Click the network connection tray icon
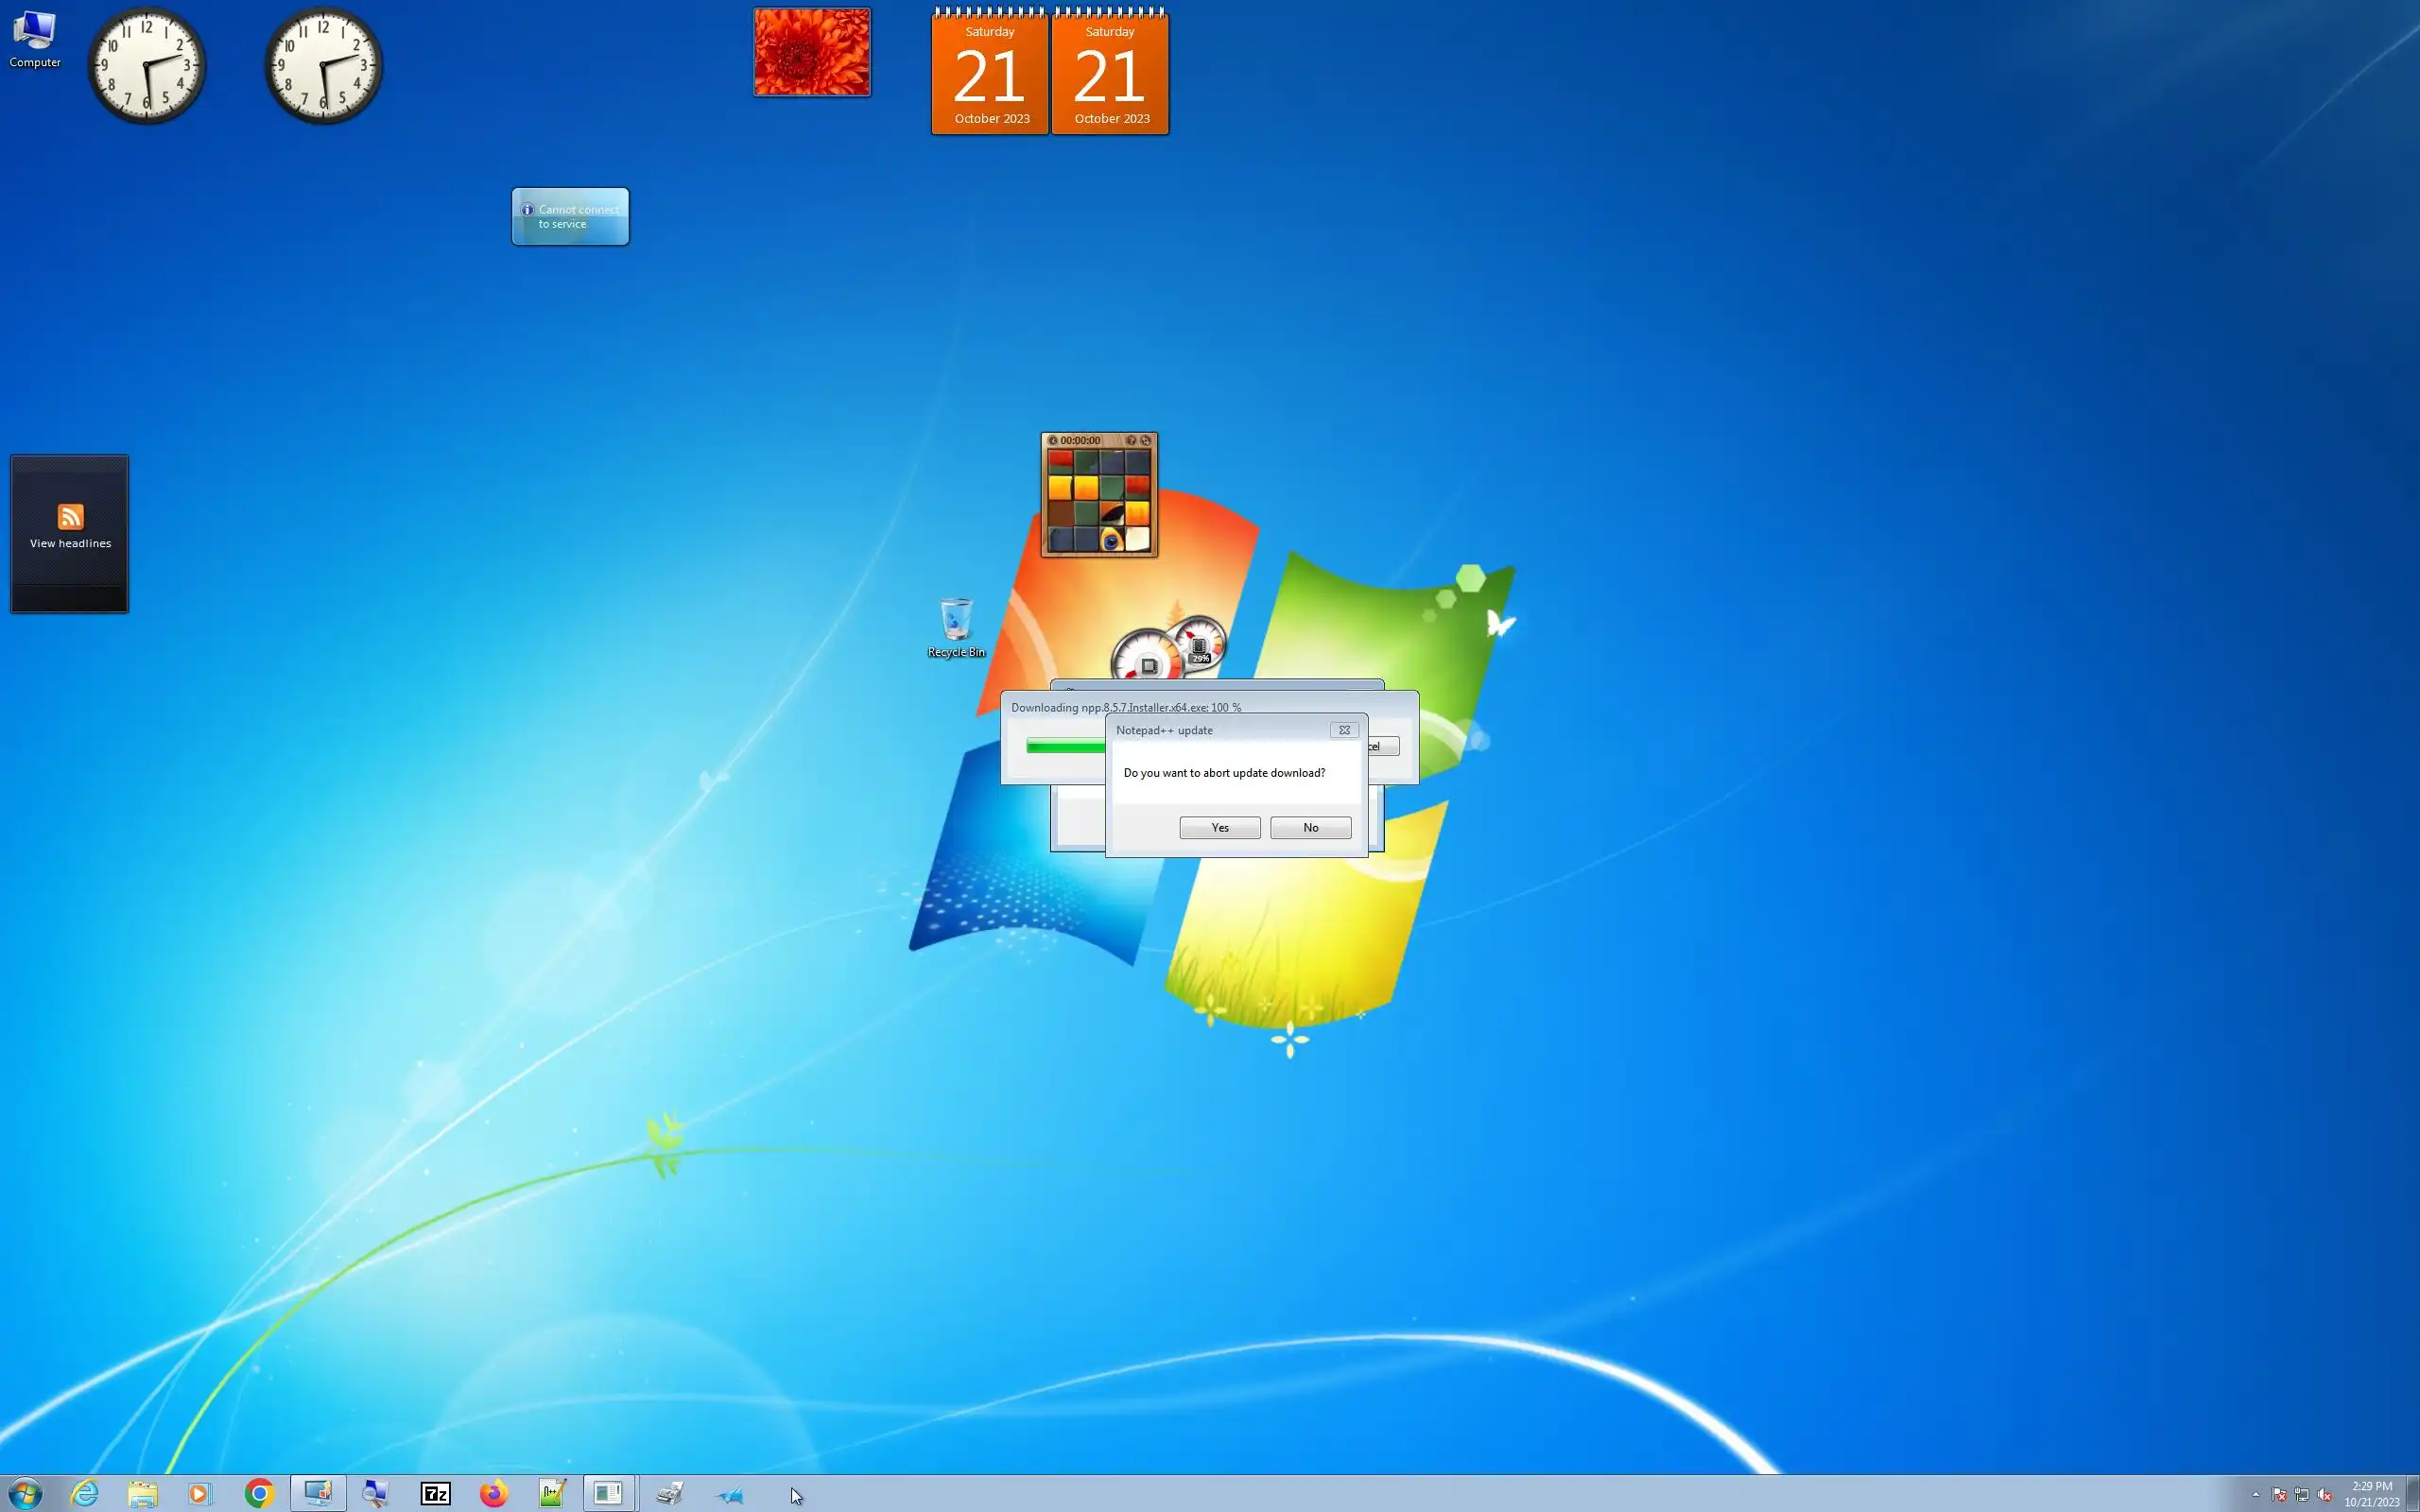This screenshot has height=1512, width=2420. point(2302,1495)
